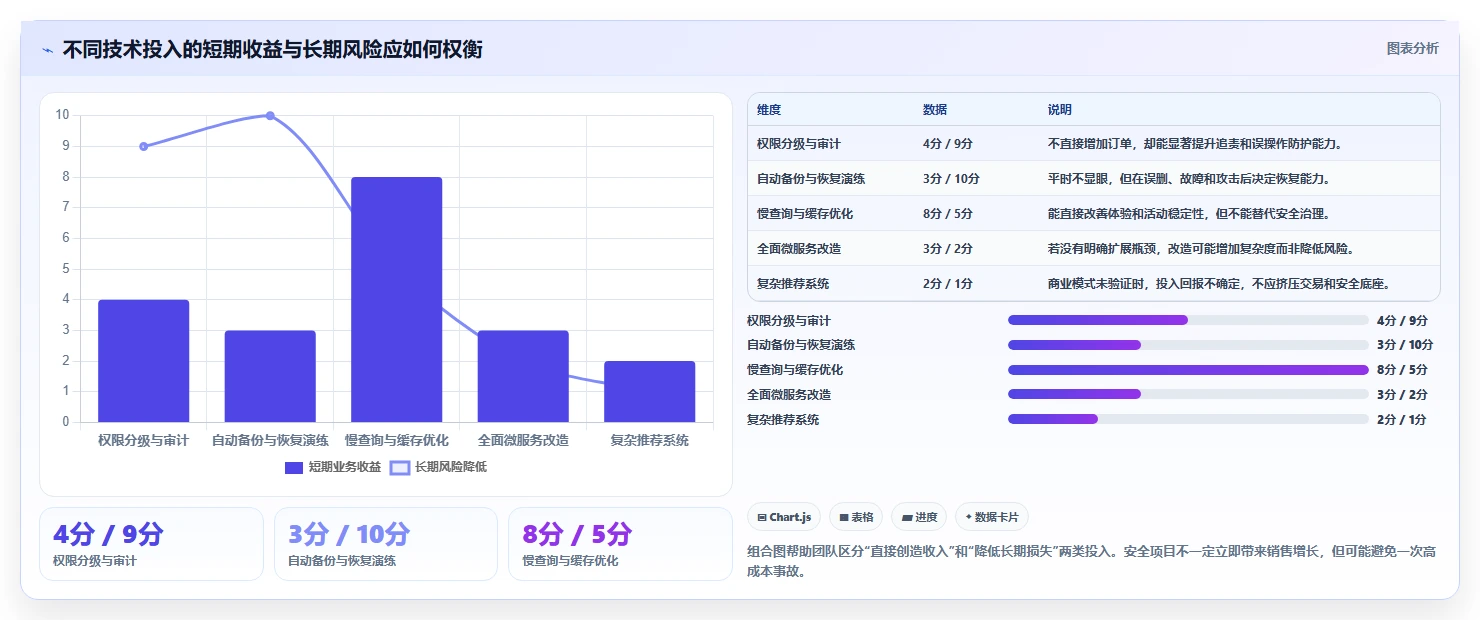Click the 慢查询与缓存优化 progress bar
Image resolution: width=1480 pixels, height=620 pixels.
[1188, 370]
